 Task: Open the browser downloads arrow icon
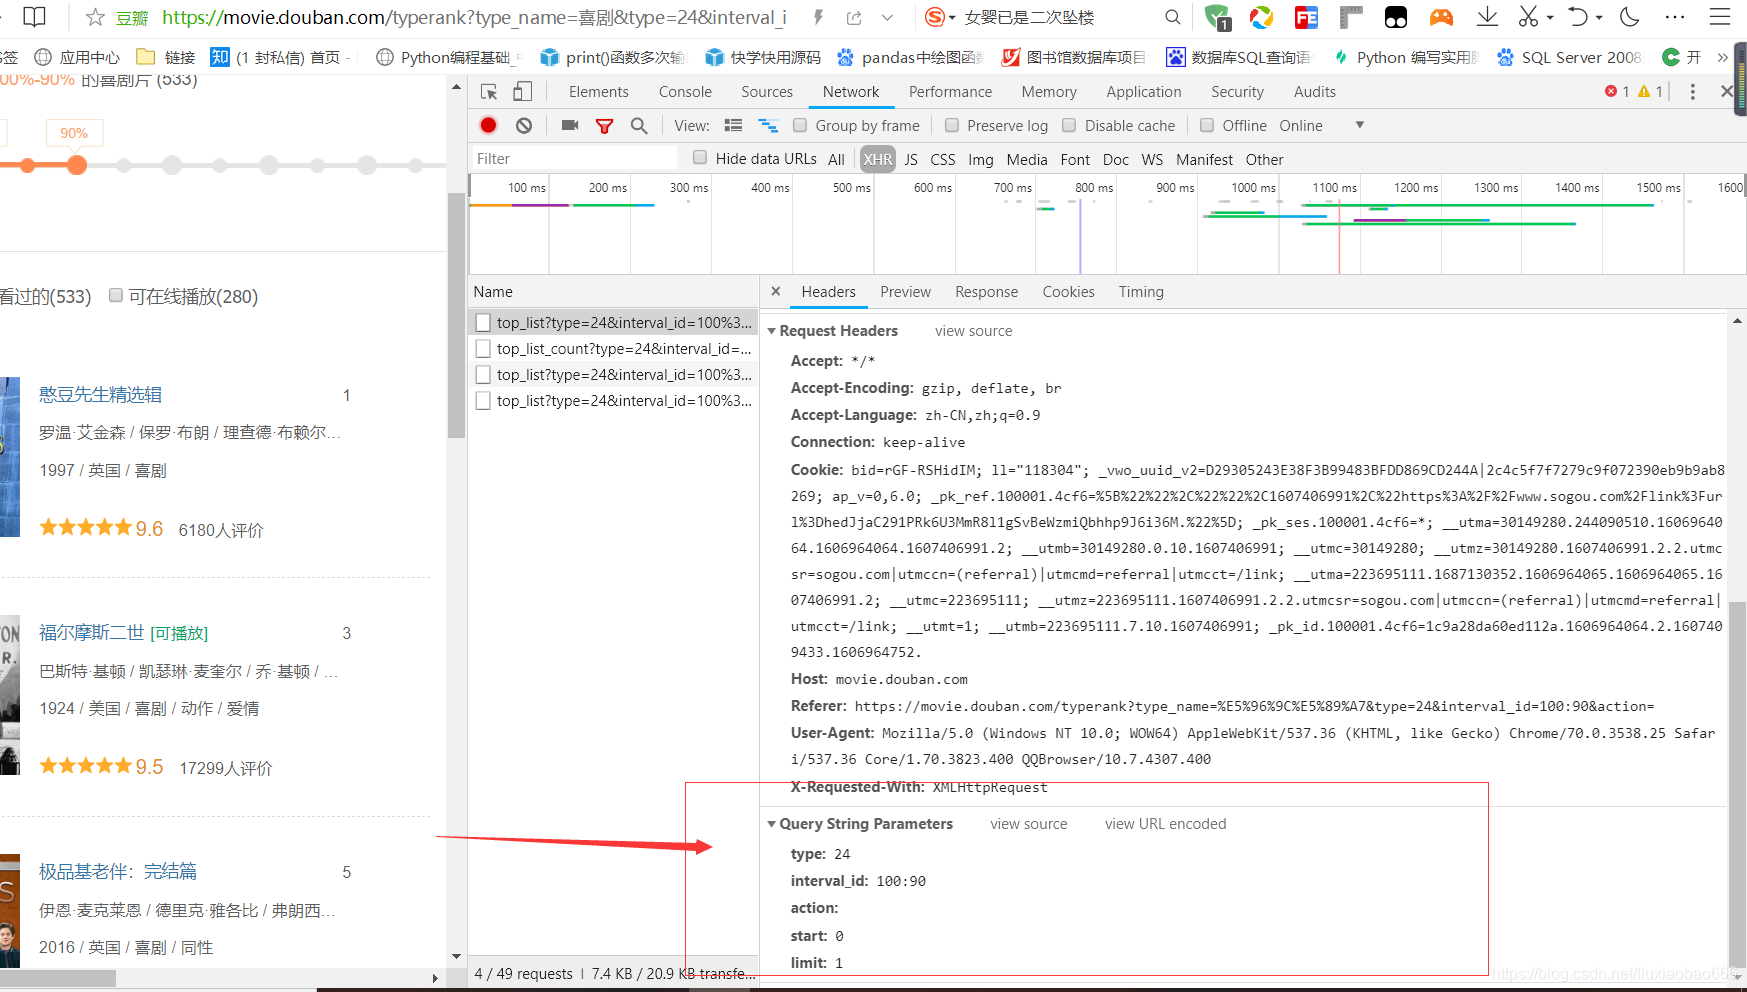pos(1487,17)
